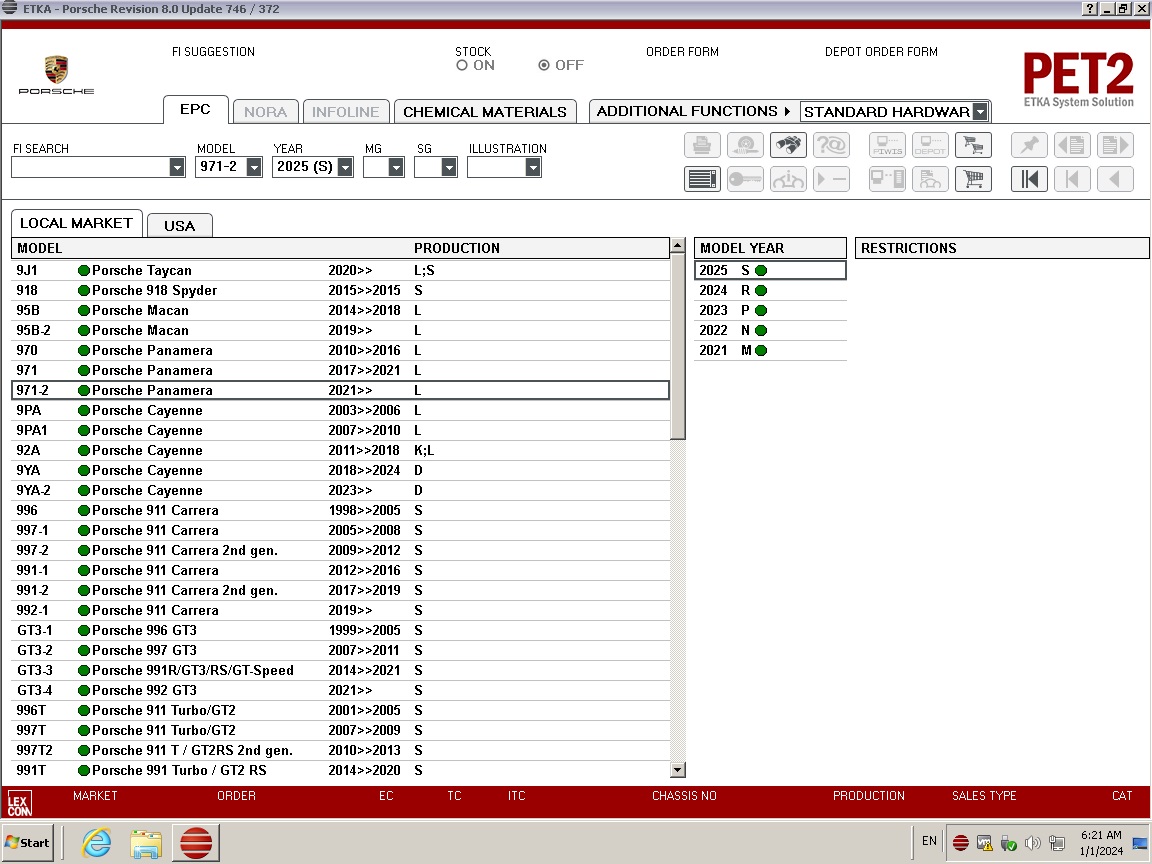Click the key icon button
This screenshot has height=864, width=1152.
[x=745, y=179]
